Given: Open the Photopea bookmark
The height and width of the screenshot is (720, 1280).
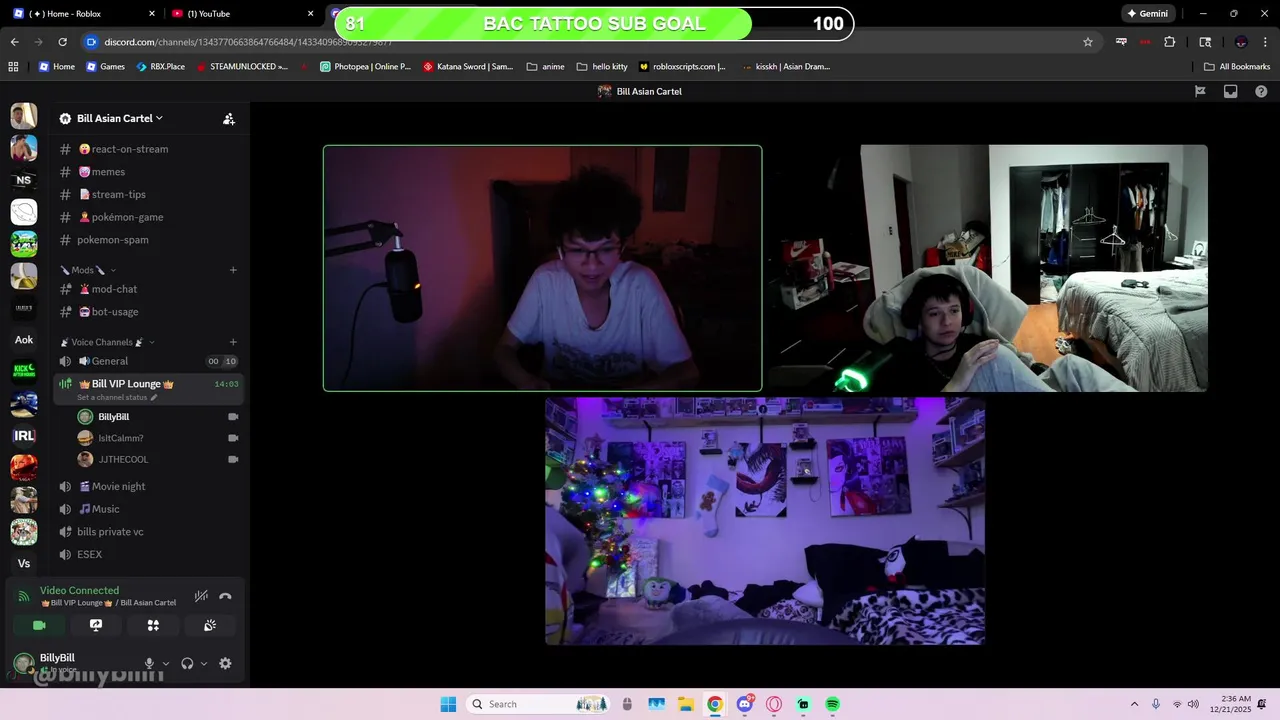Looking at the screenshot, I should tap(365, 67).
